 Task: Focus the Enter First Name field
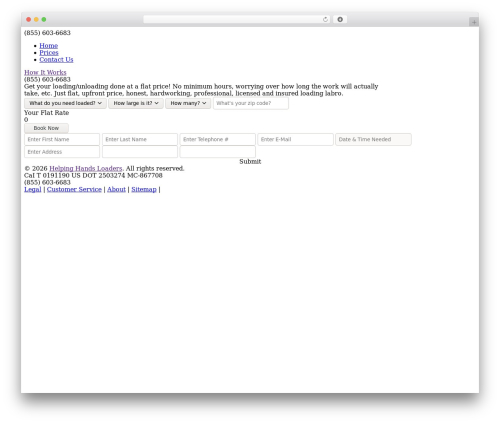pos(62,139)
